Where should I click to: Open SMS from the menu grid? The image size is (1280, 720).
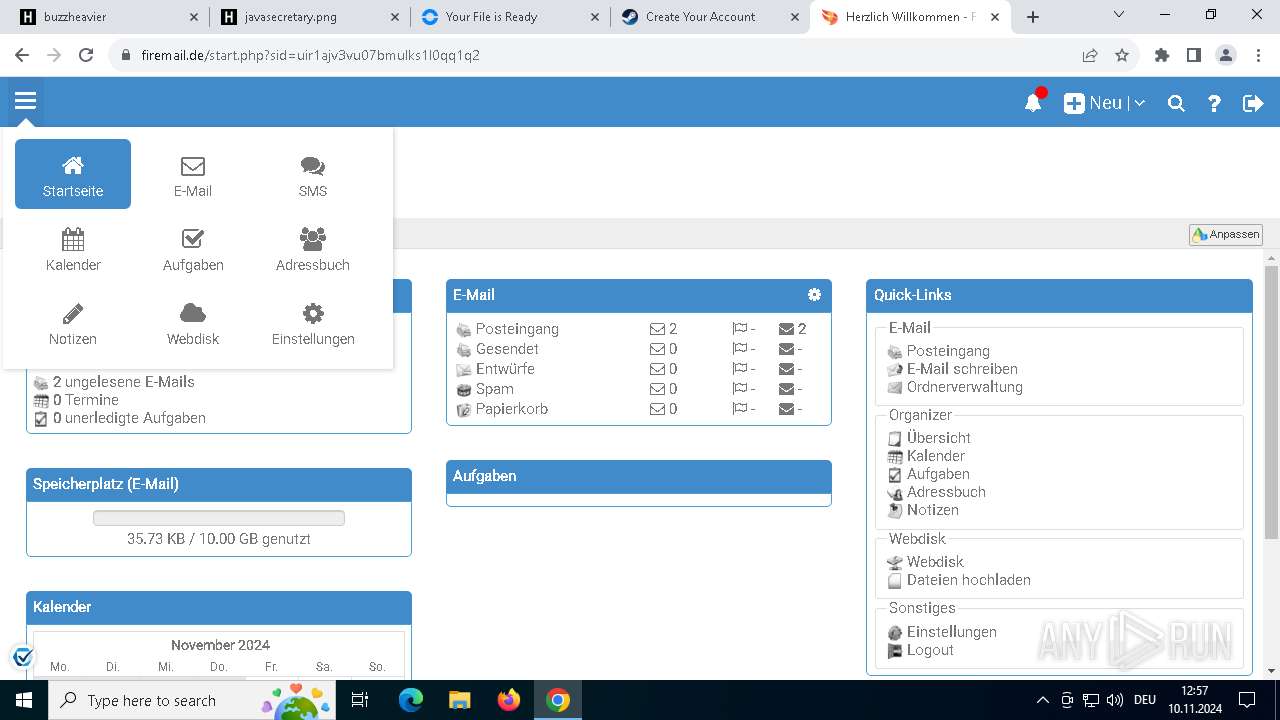313,176
